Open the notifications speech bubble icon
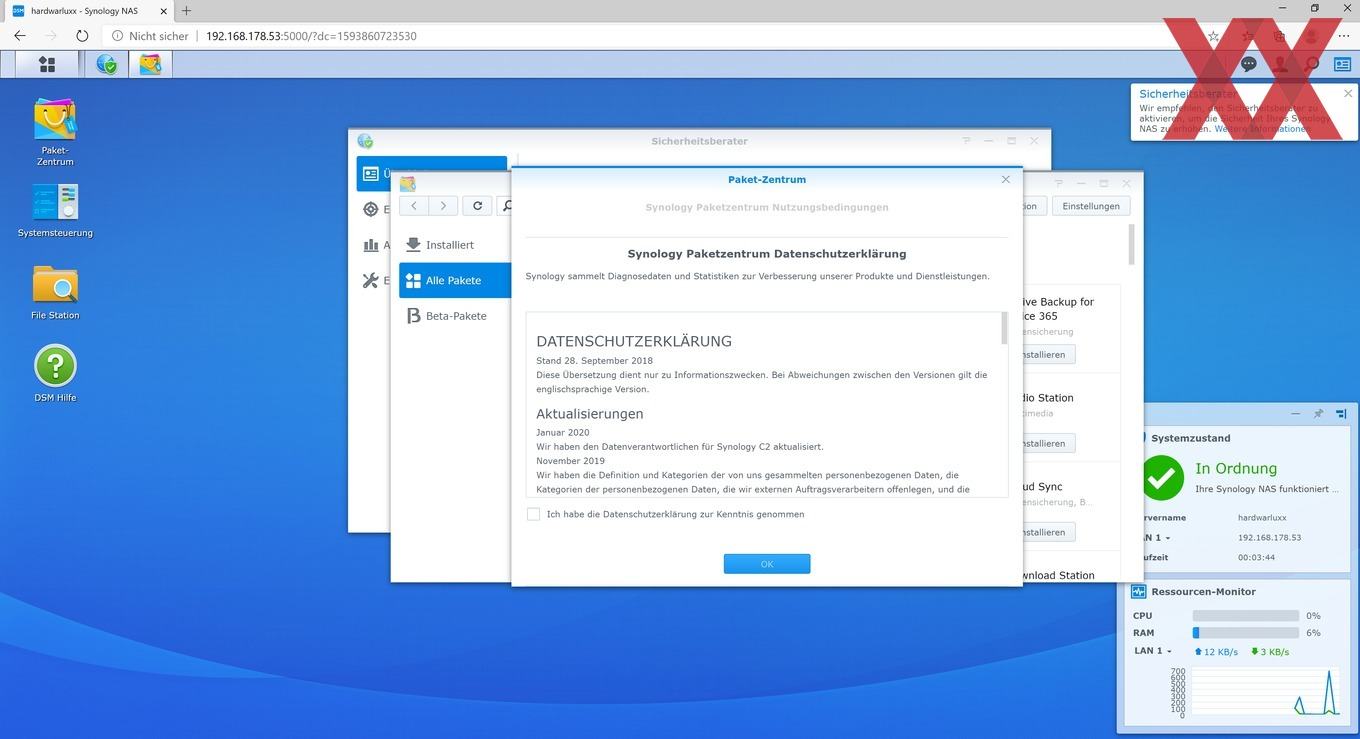Image resolution: width=1360 pixels, height=739 pixels. click(1249, 64)
